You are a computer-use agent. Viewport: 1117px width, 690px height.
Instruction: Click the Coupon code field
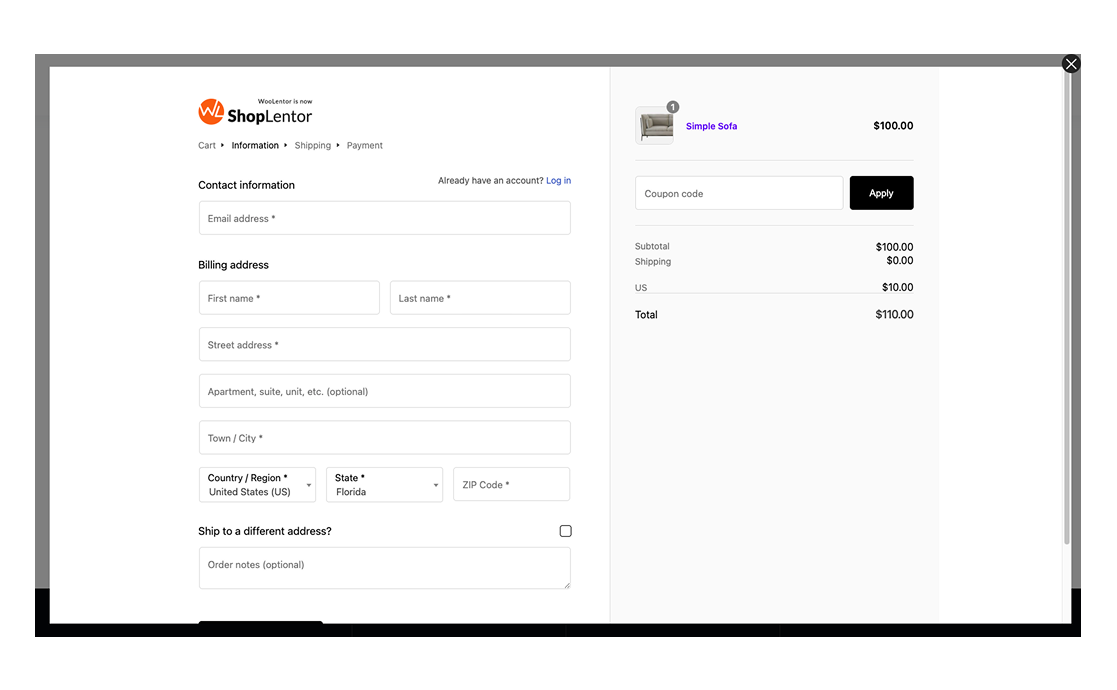[738, 192]
